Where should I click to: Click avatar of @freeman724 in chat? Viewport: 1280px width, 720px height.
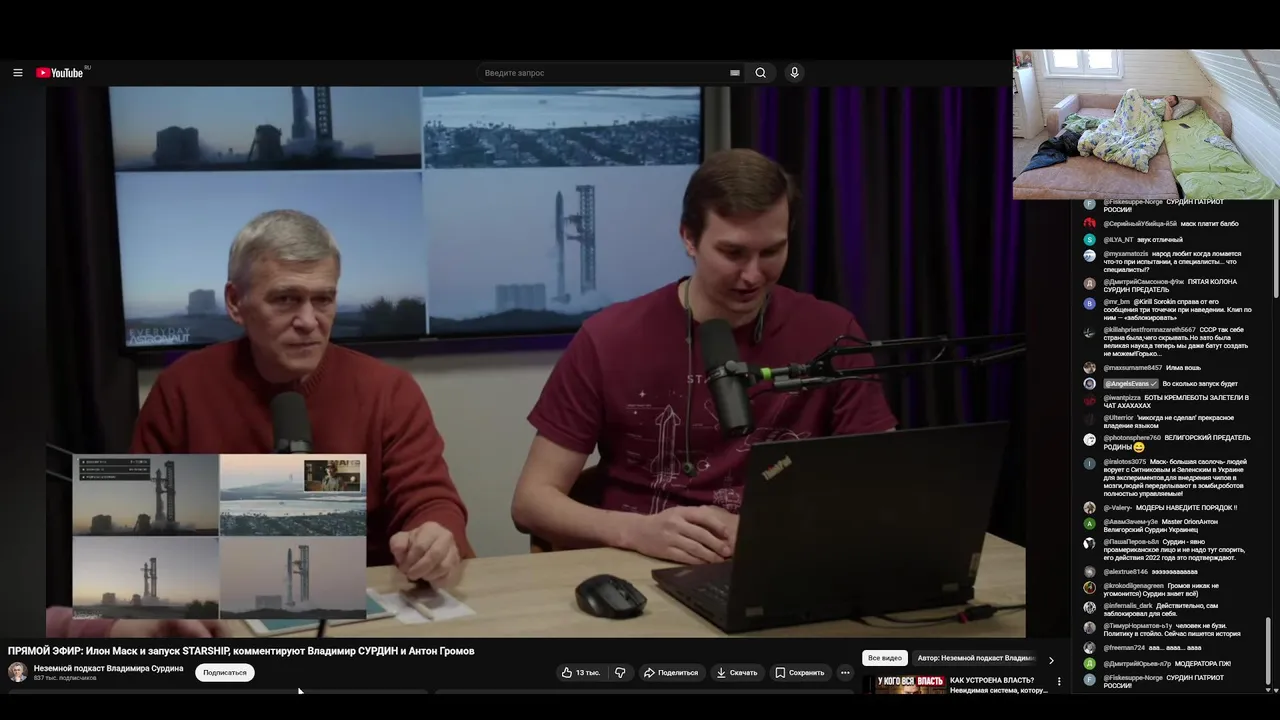(x=1090, y=648)
